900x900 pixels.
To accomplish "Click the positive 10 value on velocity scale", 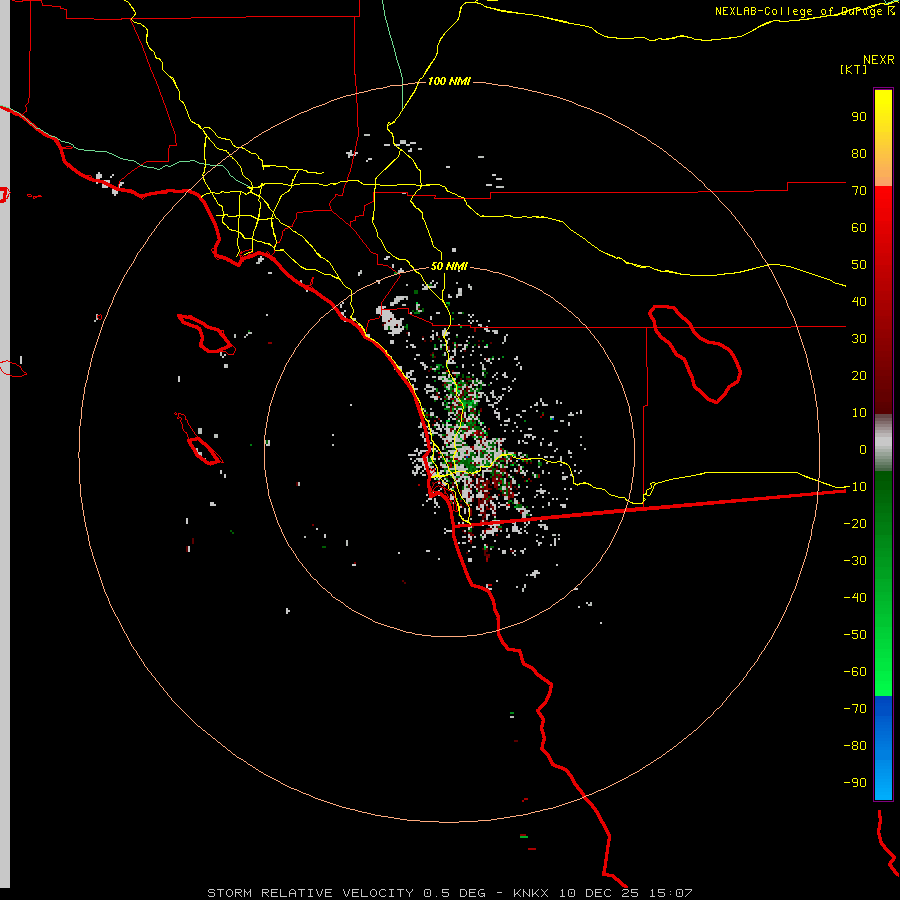I will [x=859, y=413].
